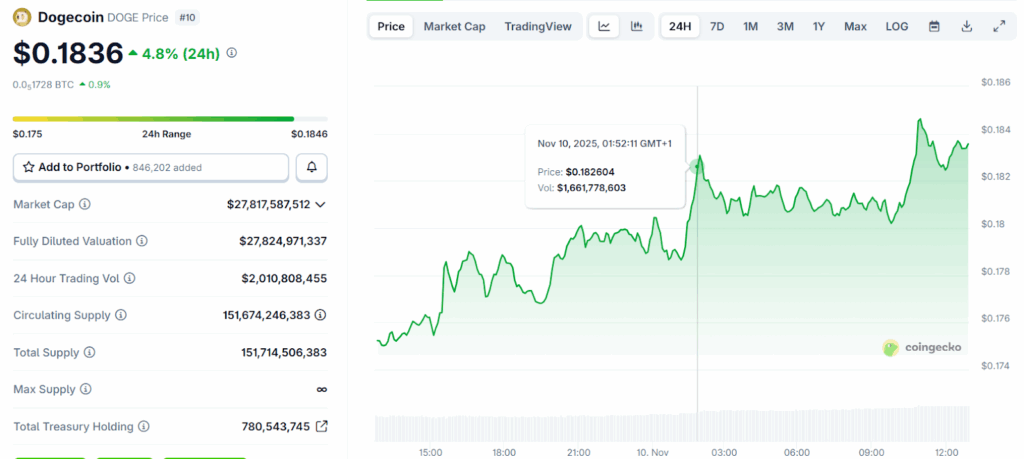
Task: Switch to the Market Cap tab
Action: click(454, 26)
